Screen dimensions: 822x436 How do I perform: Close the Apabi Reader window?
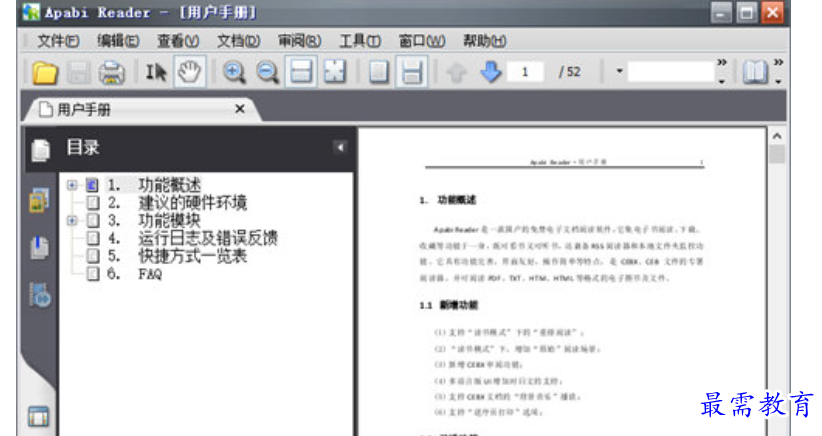click(772, 13)
